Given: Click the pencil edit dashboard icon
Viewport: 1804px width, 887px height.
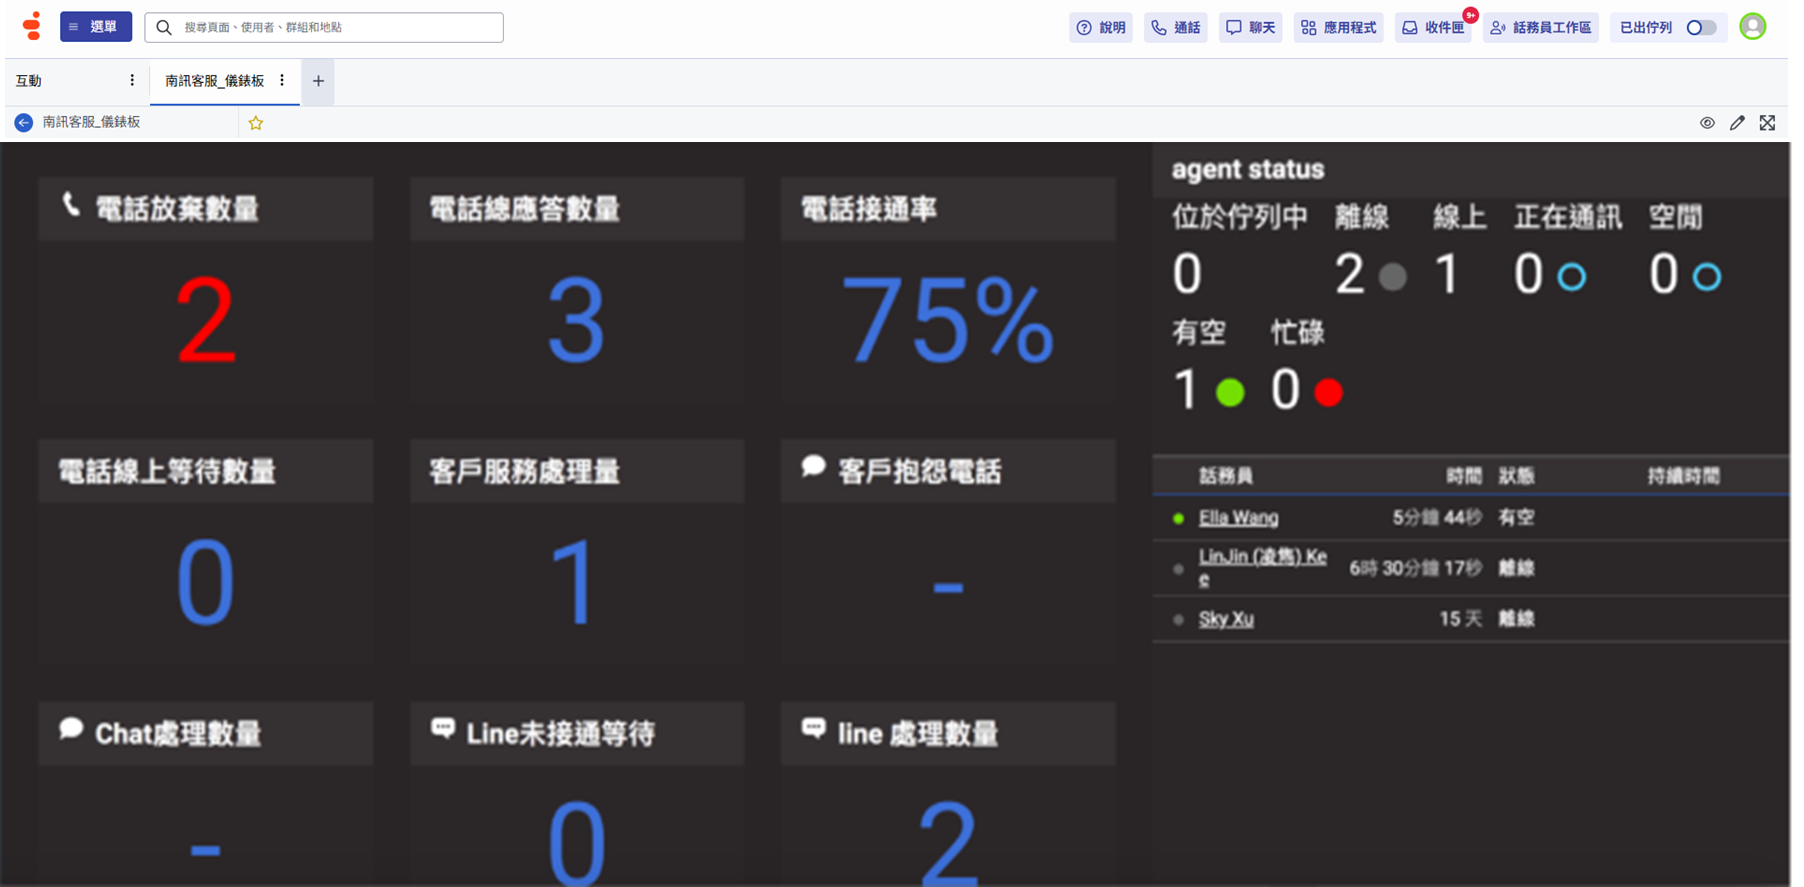Looking at the screenshot, I should pyautogui.click(x=1737, y=123).
